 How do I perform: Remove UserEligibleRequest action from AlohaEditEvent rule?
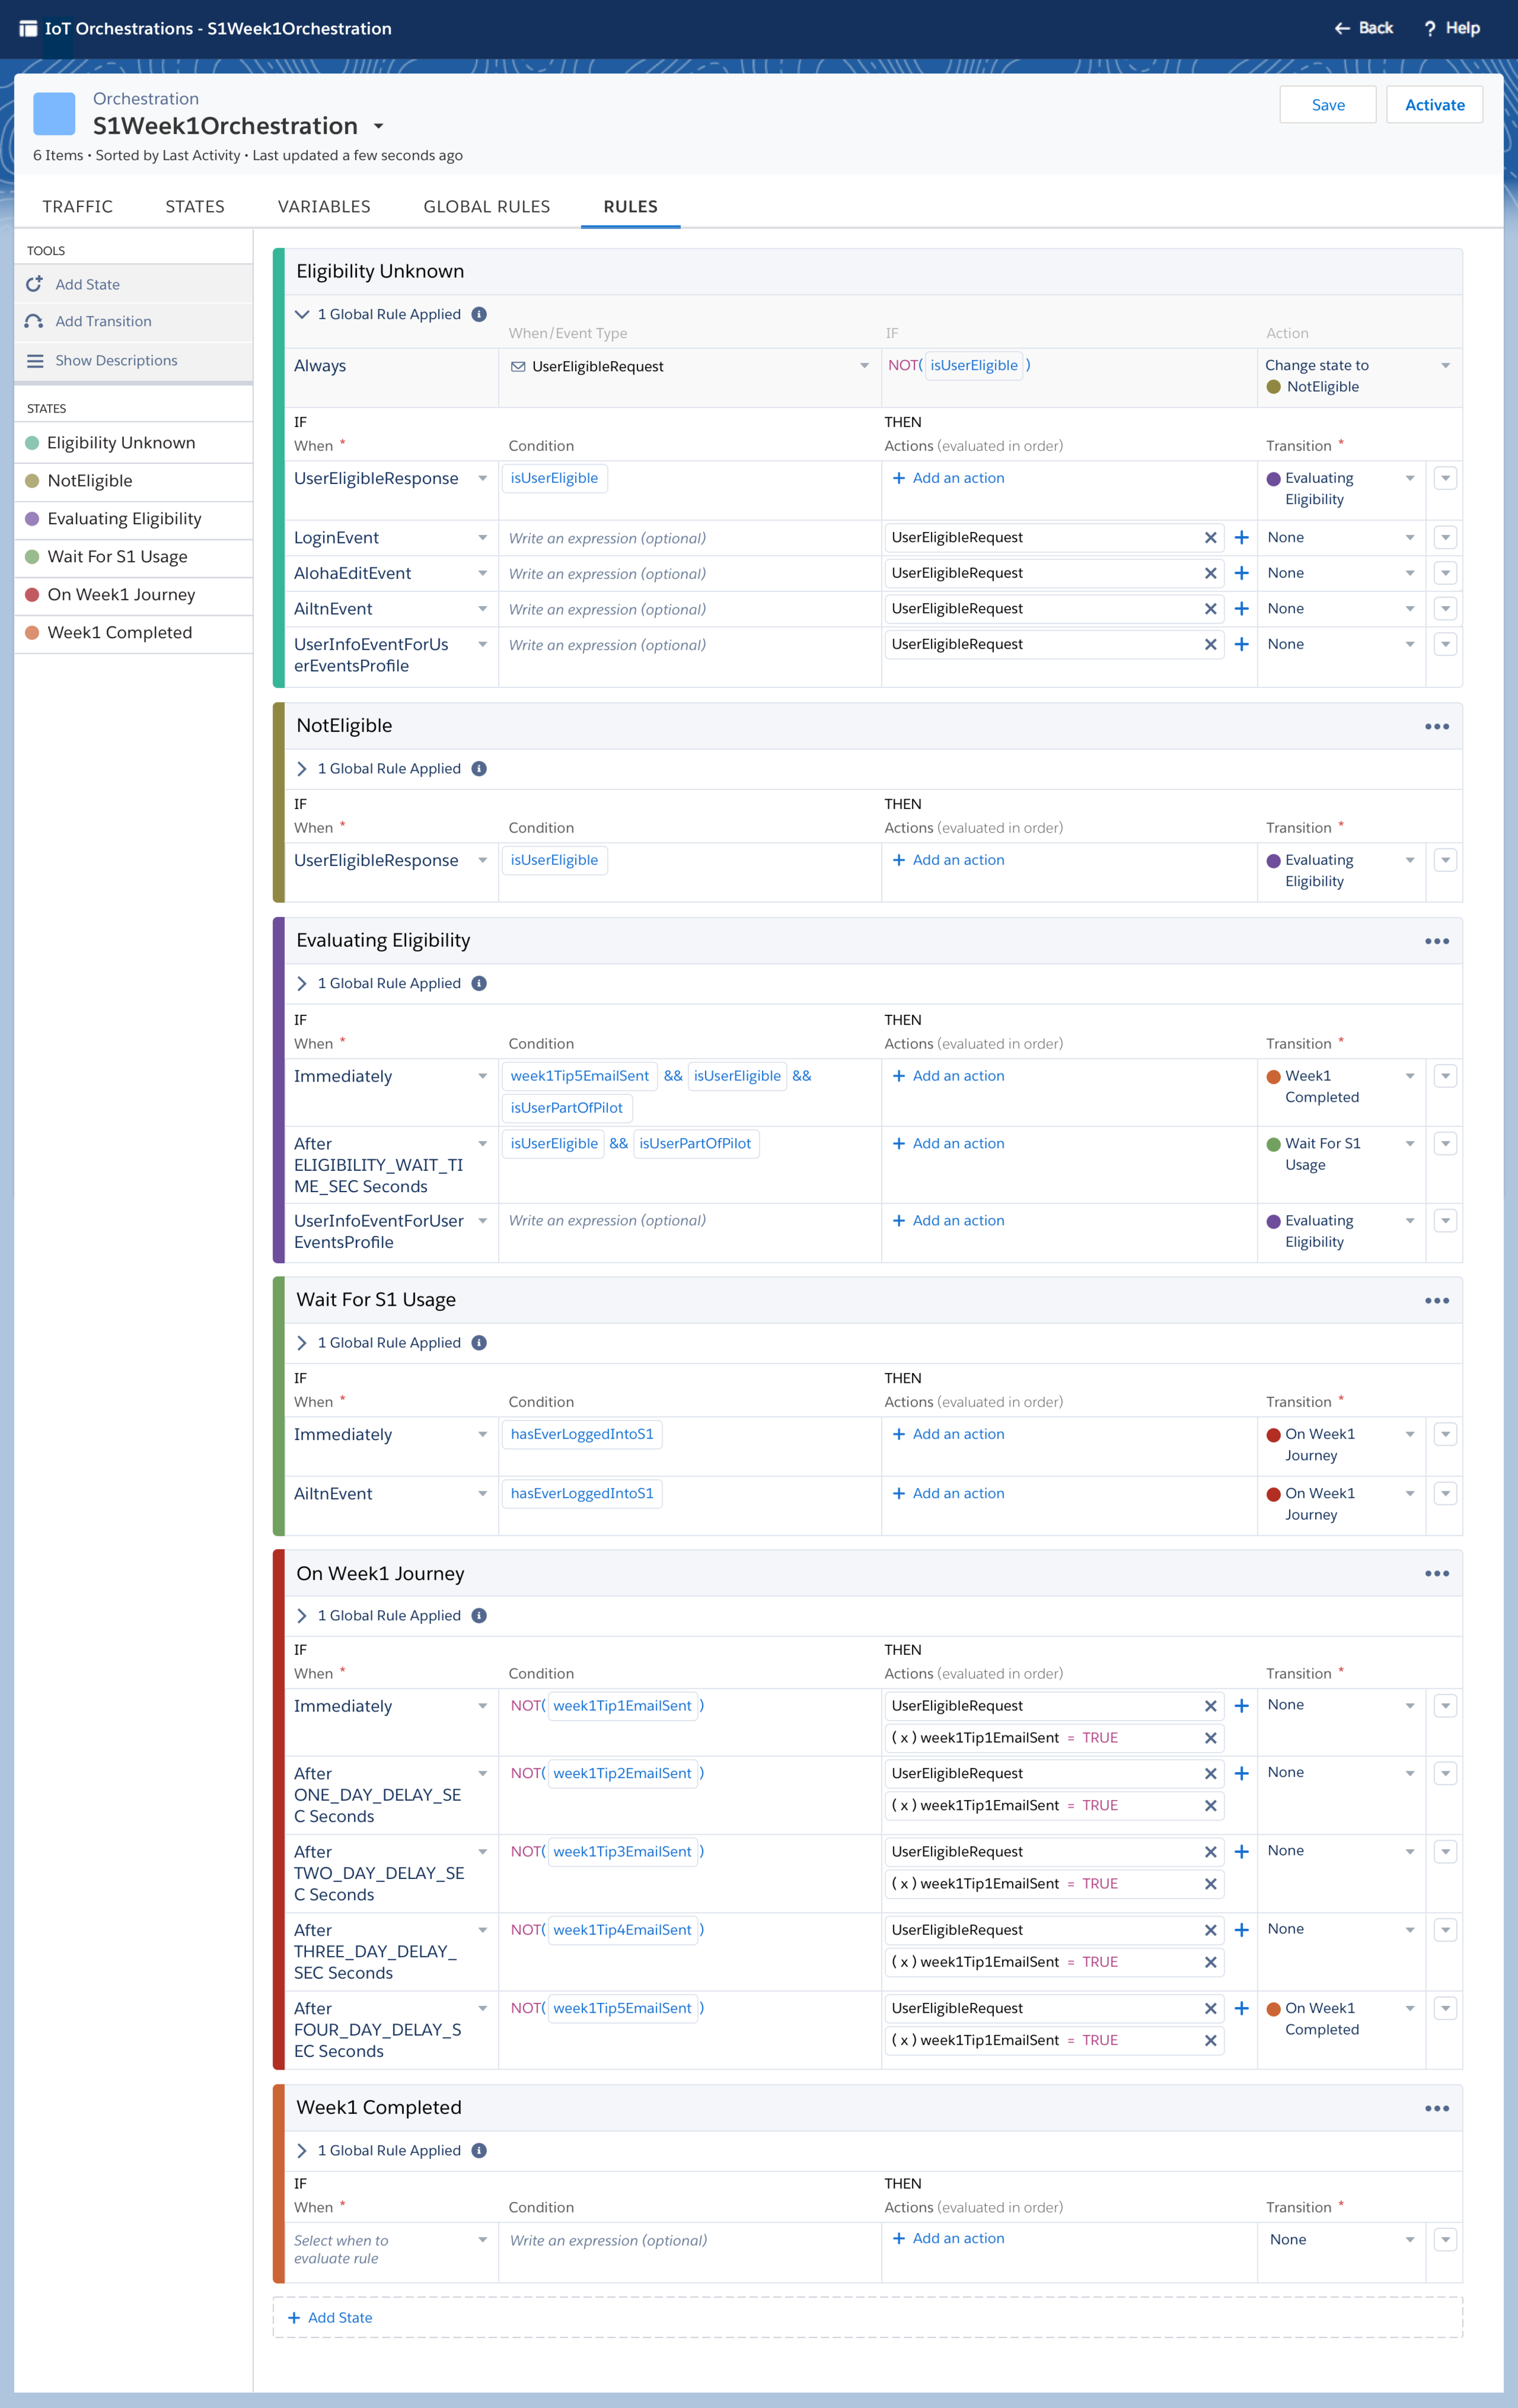click(1210, 574)
